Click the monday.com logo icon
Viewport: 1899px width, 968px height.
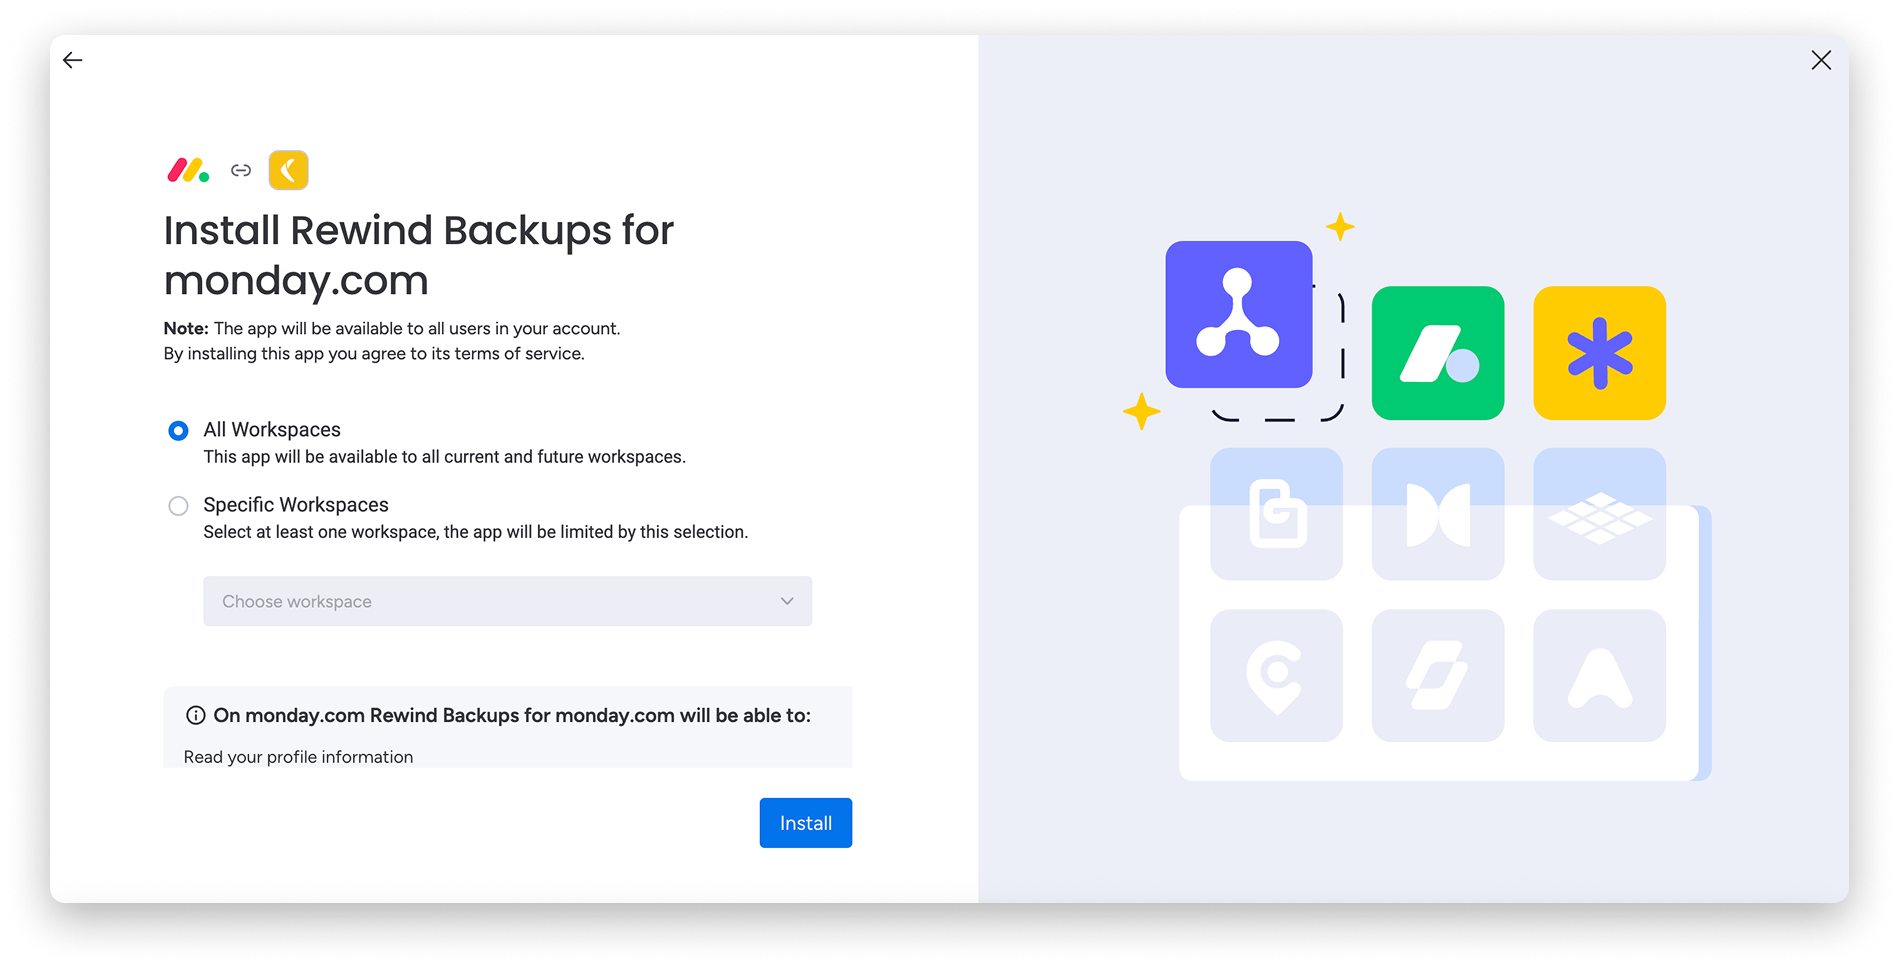[x=188, y=170]
